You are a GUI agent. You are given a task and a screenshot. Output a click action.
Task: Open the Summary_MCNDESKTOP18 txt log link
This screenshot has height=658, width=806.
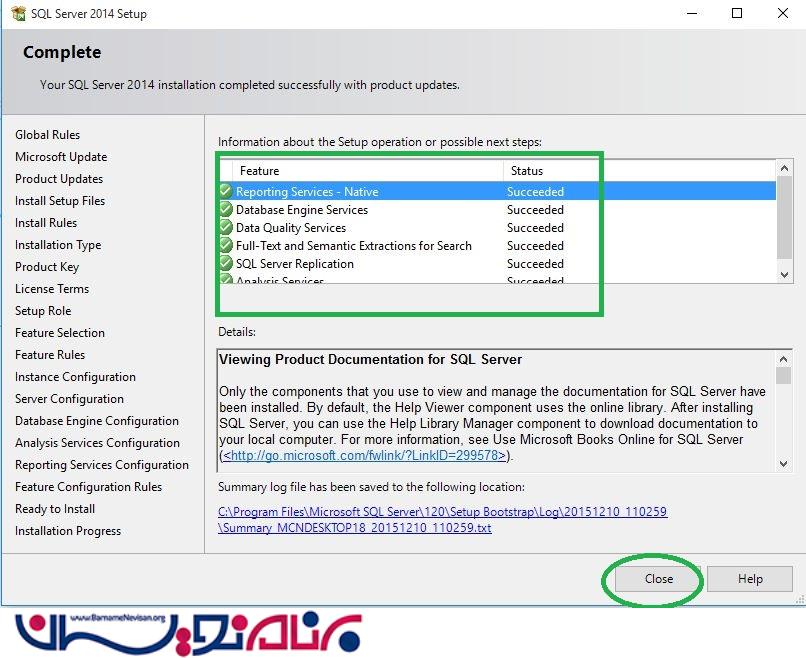coord(355,528)
